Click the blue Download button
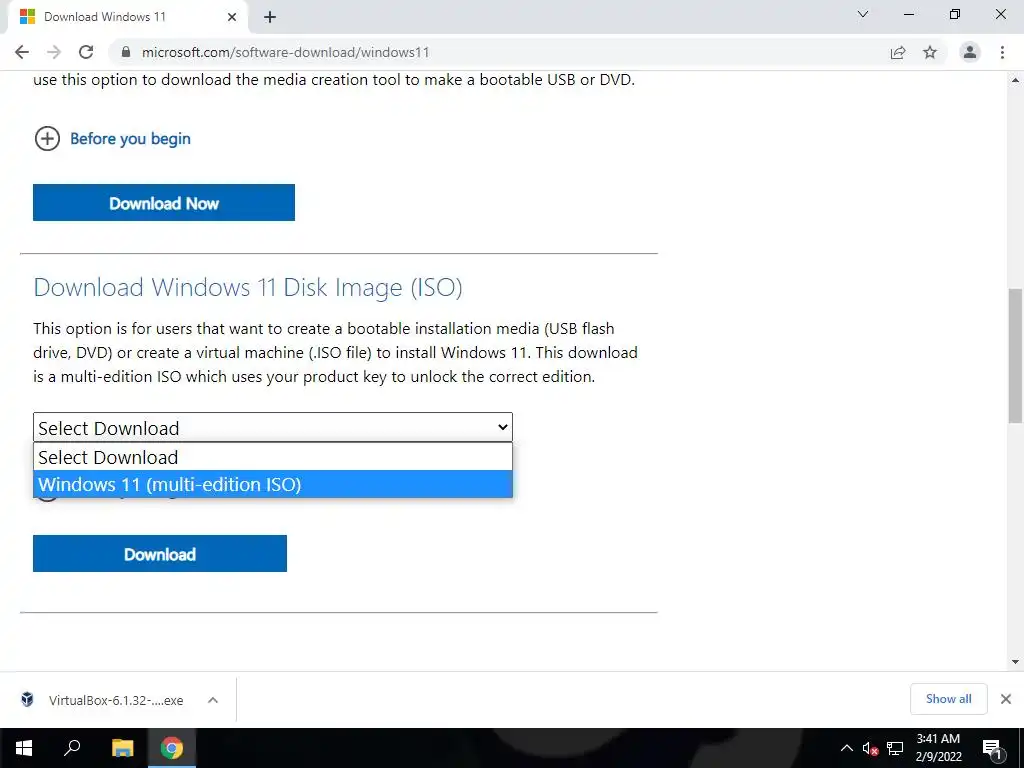Viewport: 1024px width, 768px height. (160, 554)
